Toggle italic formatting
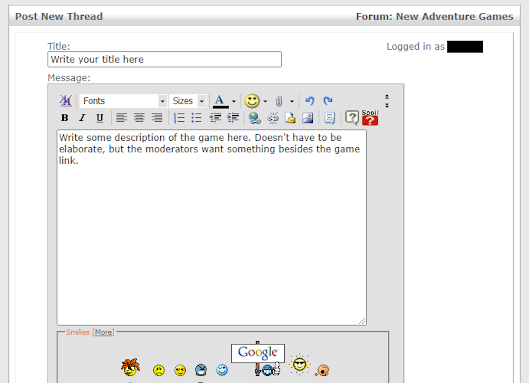Image resolution: width=529 pixels, height=383 pixels. pyautogui.click(x=82, y=118)
